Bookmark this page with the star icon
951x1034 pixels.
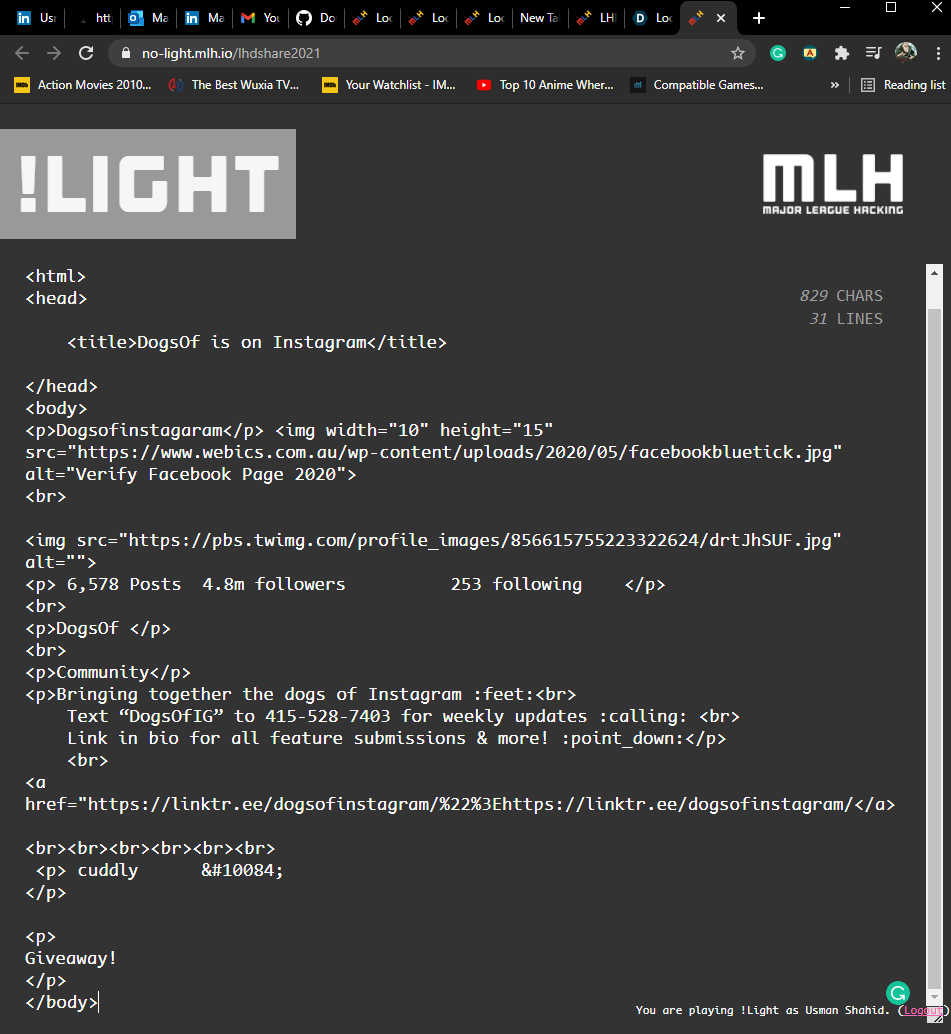[737, 53]
